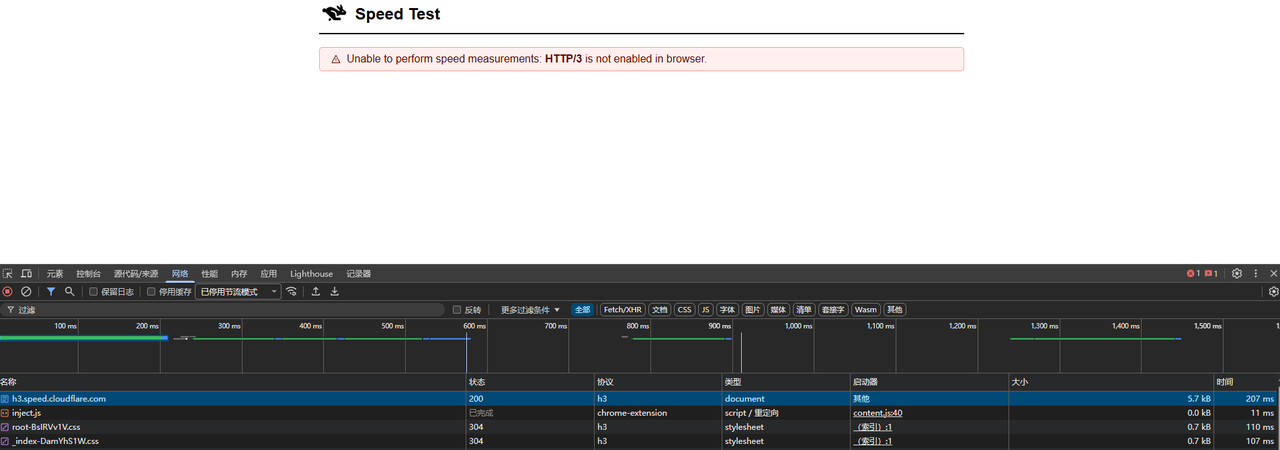1280x450 pixels.
Task: Clear the network log
Action: point(26,292)
